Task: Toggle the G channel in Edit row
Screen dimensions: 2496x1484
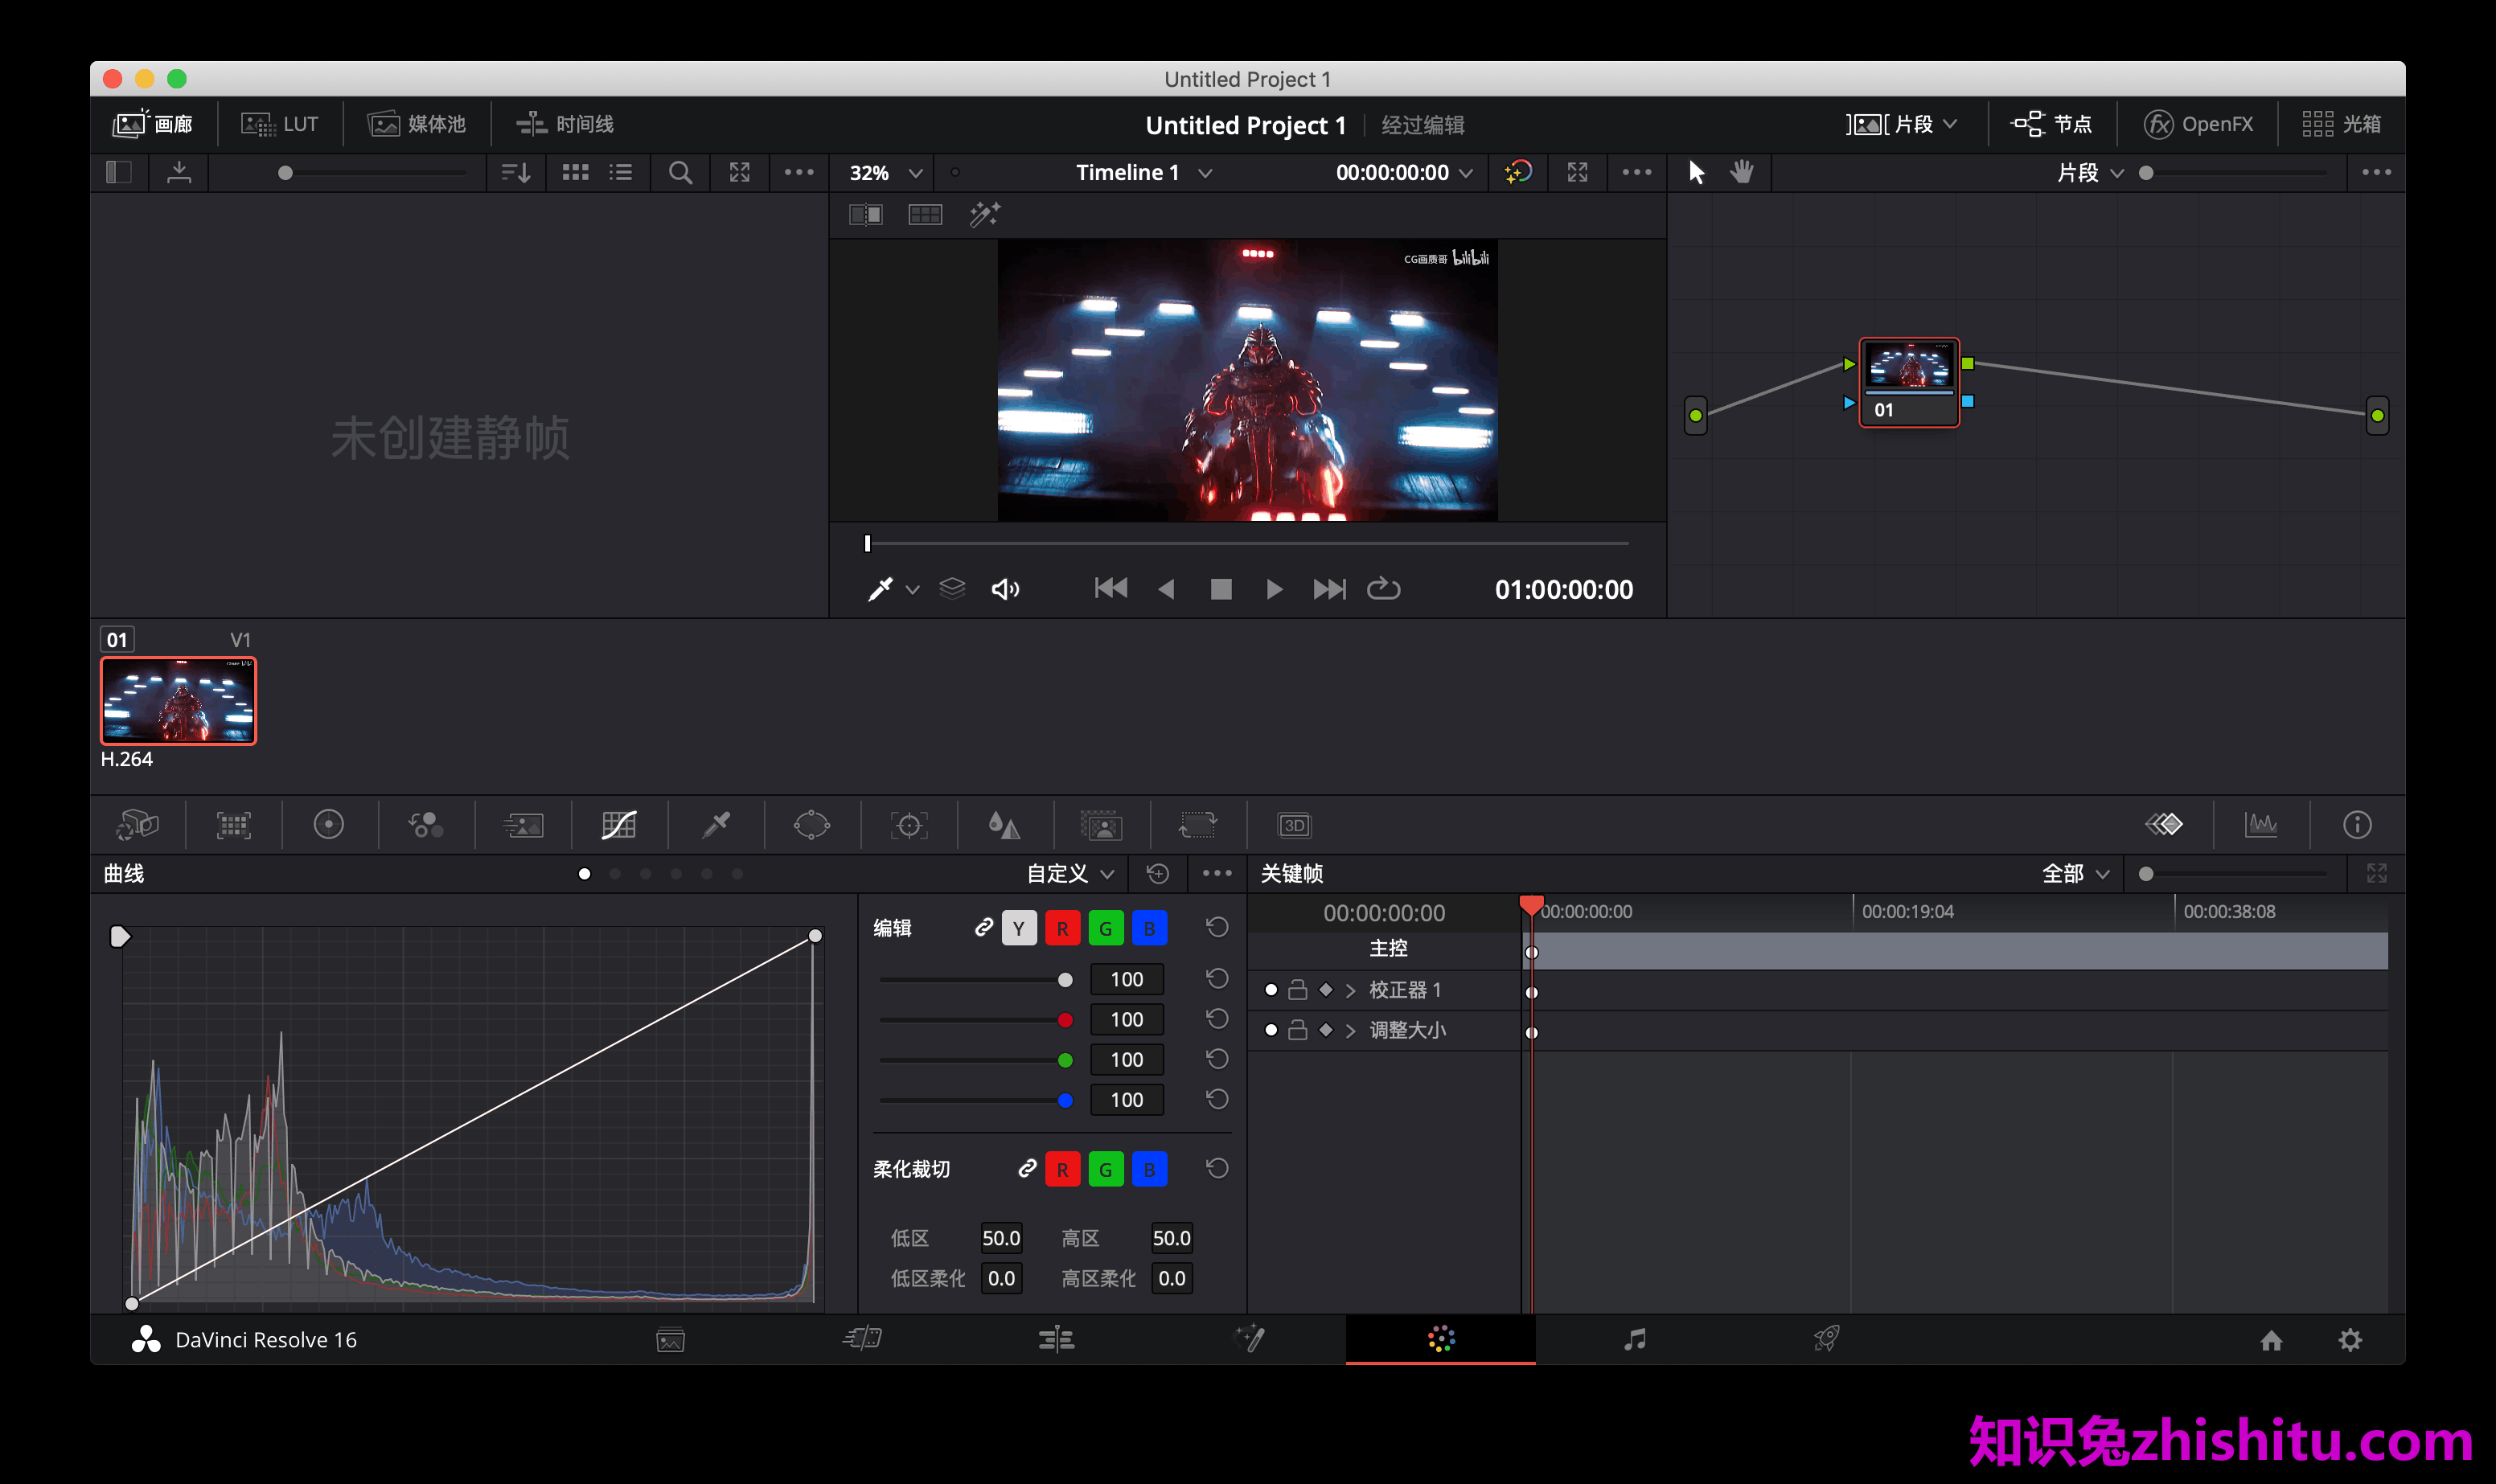Action: coord(1106,928)
